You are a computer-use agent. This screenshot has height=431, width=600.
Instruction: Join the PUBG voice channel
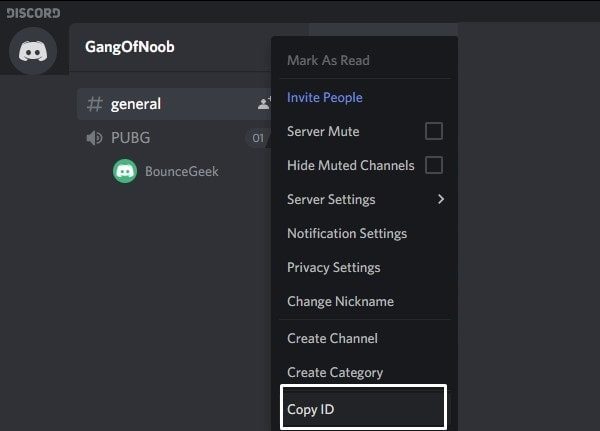(x=174, y=138)
